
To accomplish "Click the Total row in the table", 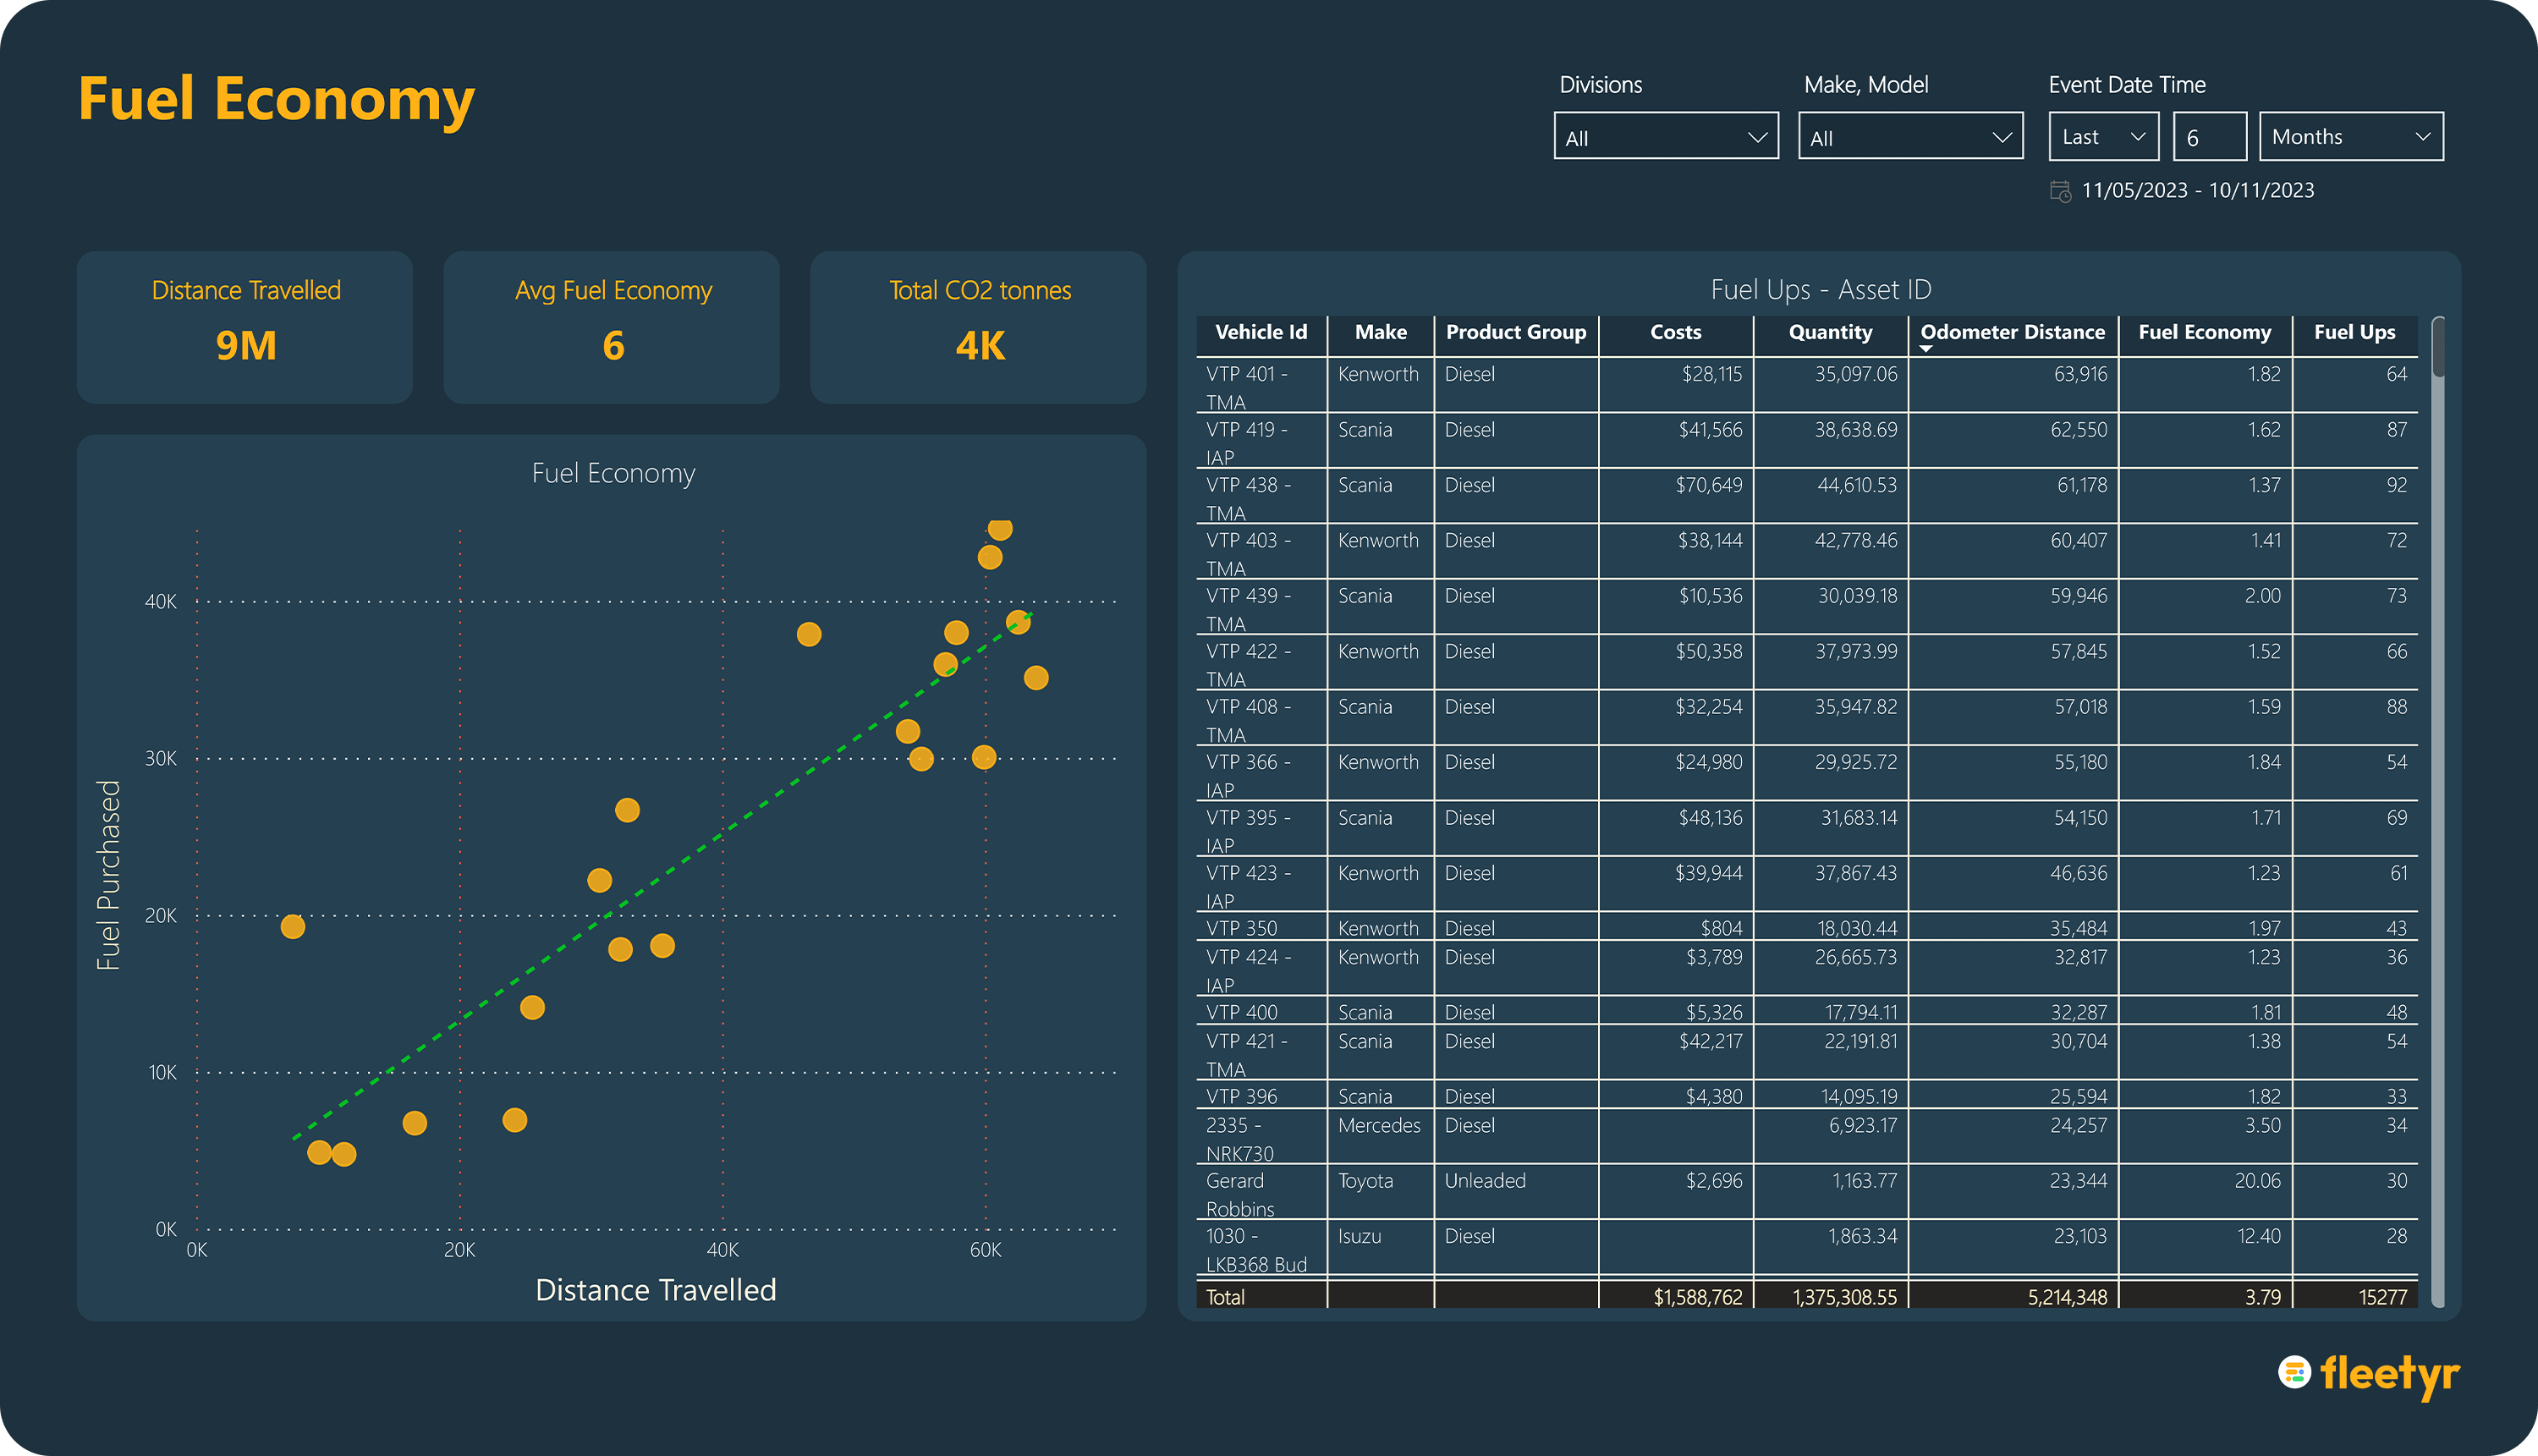I will pos(1807,1296).
